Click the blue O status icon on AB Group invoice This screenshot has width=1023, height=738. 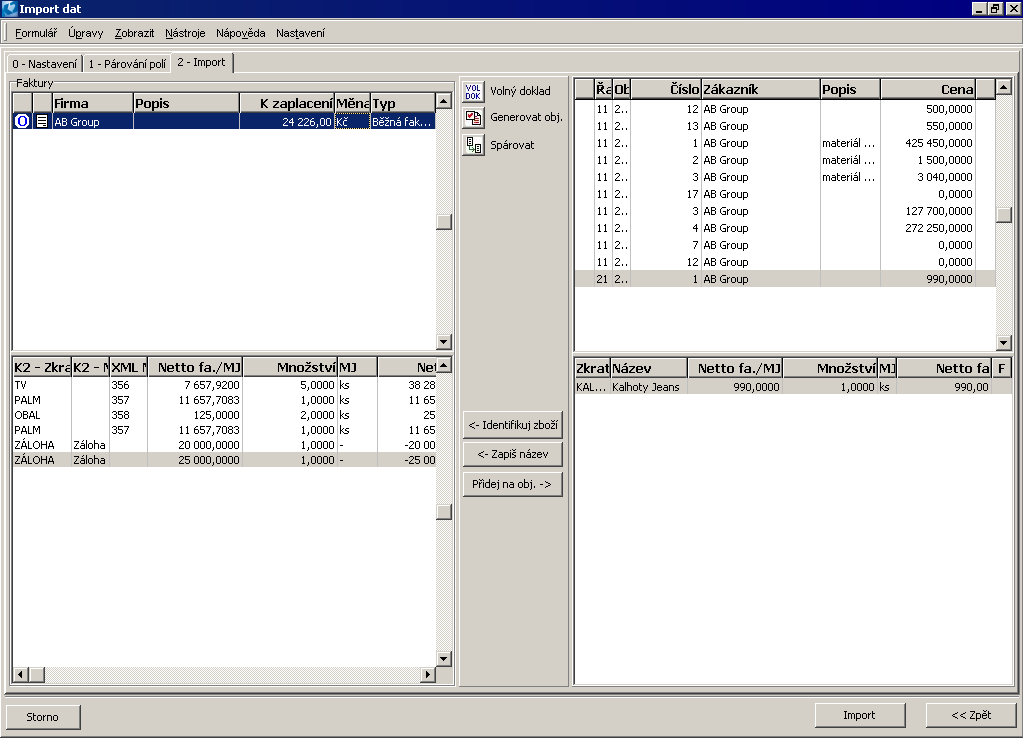tap(22, 122)
